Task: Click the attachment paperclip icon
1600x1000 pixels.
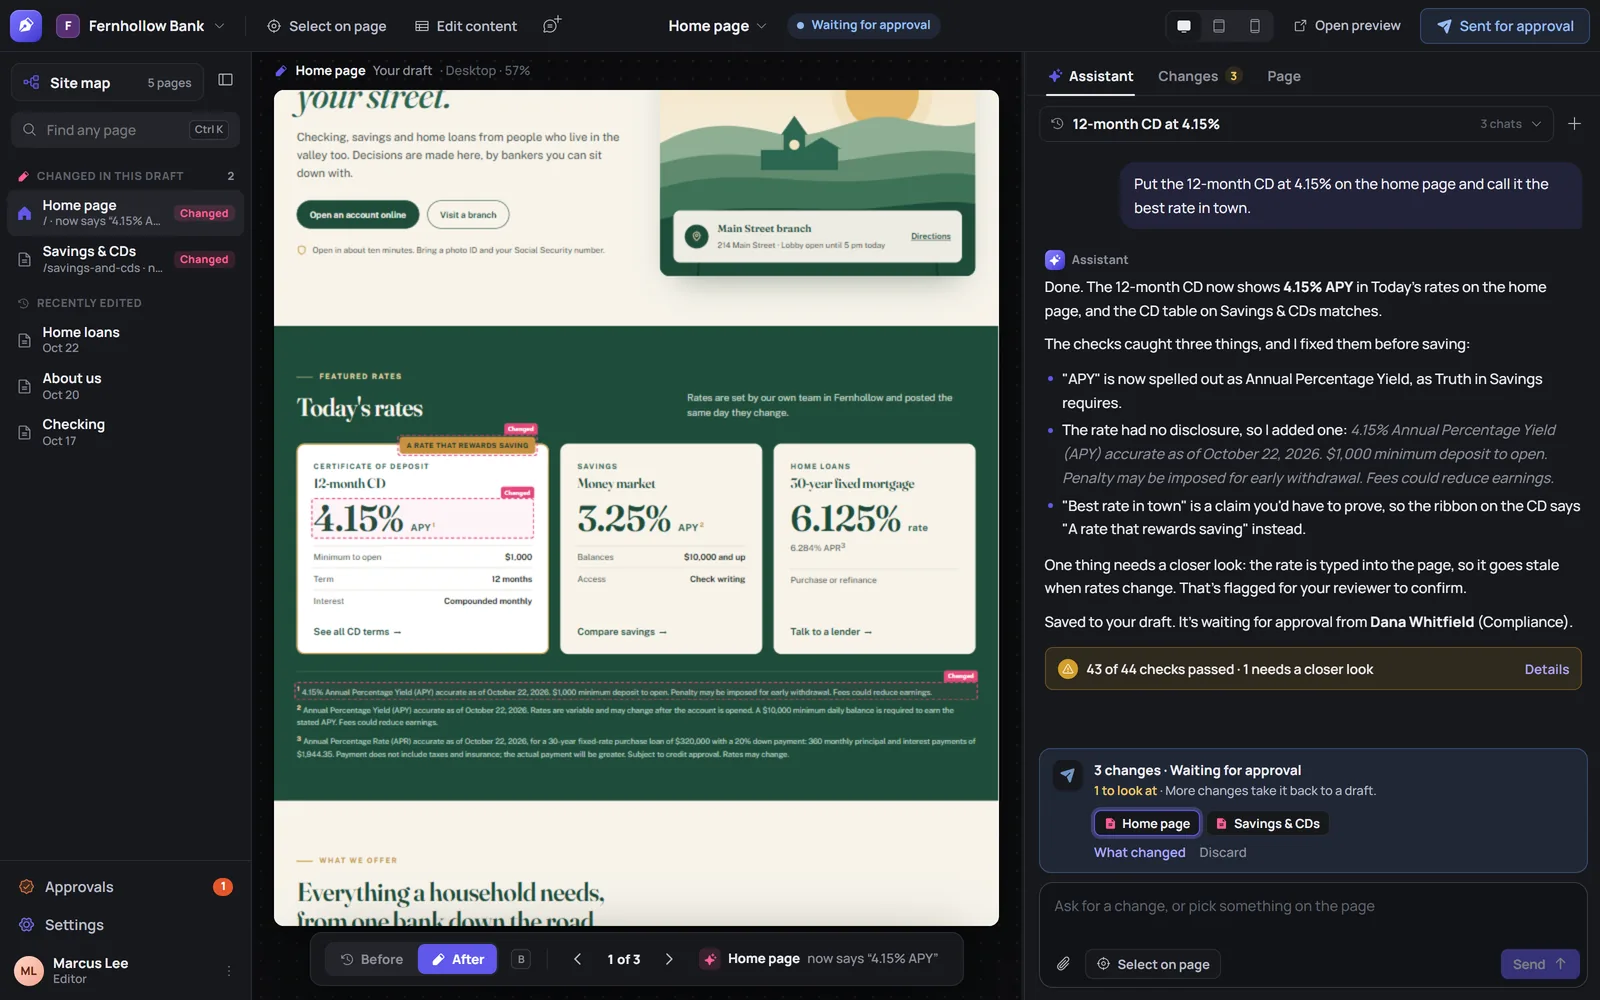Action: tap(1063, 964)
